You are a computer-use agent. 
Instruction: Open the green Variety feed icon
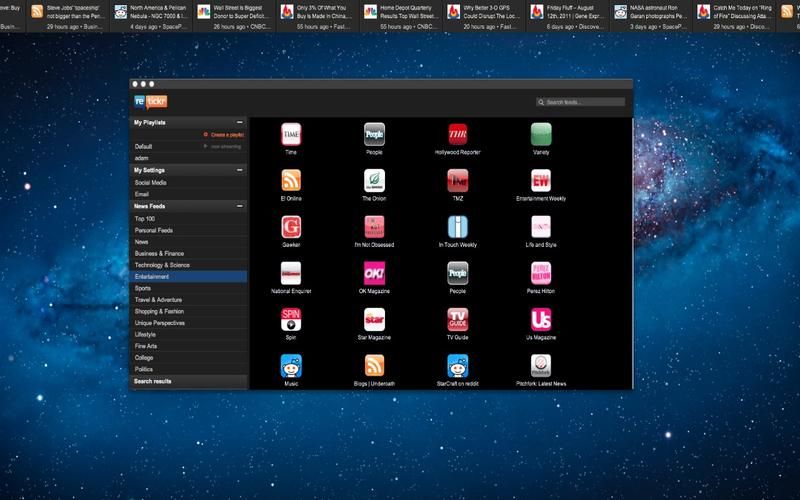tap(541, 134)
